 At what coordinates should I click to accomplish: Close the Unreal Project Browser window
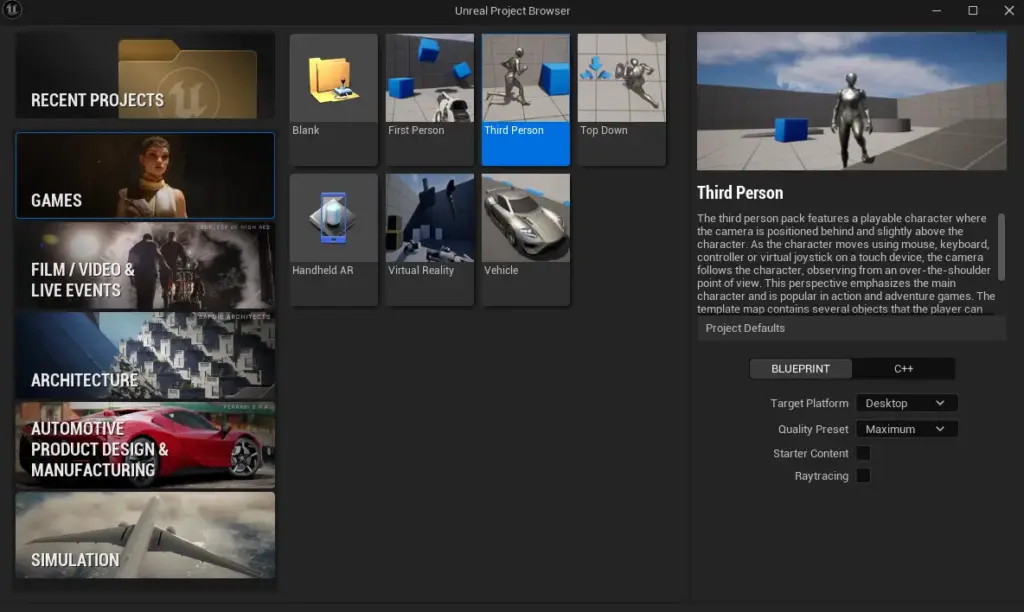(x=1008, y=10)
